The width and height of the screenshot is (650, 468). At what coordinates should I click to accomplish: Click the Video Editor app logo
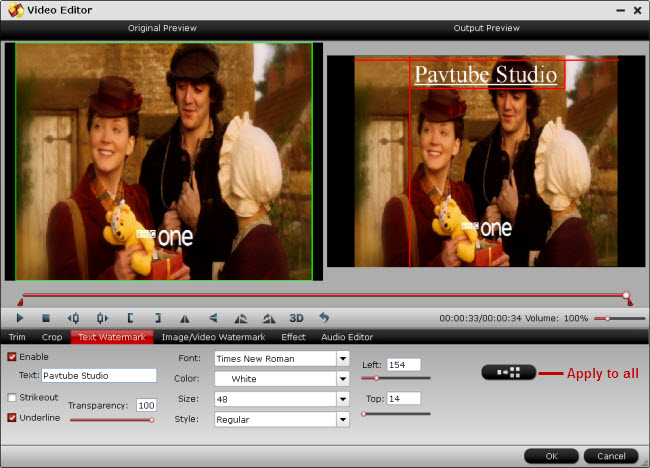(16, 10)
